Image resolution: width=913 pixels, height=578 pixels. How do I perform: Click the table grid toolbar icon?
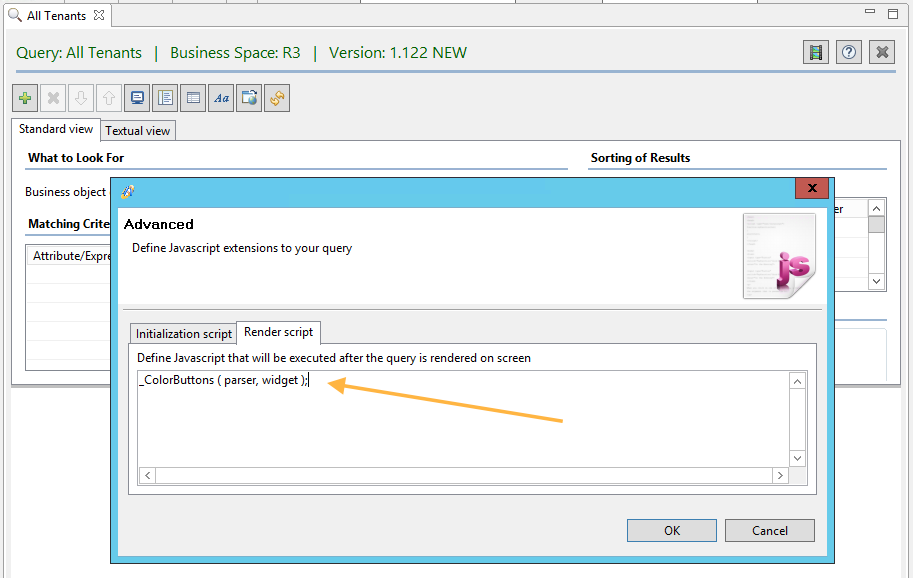tap(193, 98)
